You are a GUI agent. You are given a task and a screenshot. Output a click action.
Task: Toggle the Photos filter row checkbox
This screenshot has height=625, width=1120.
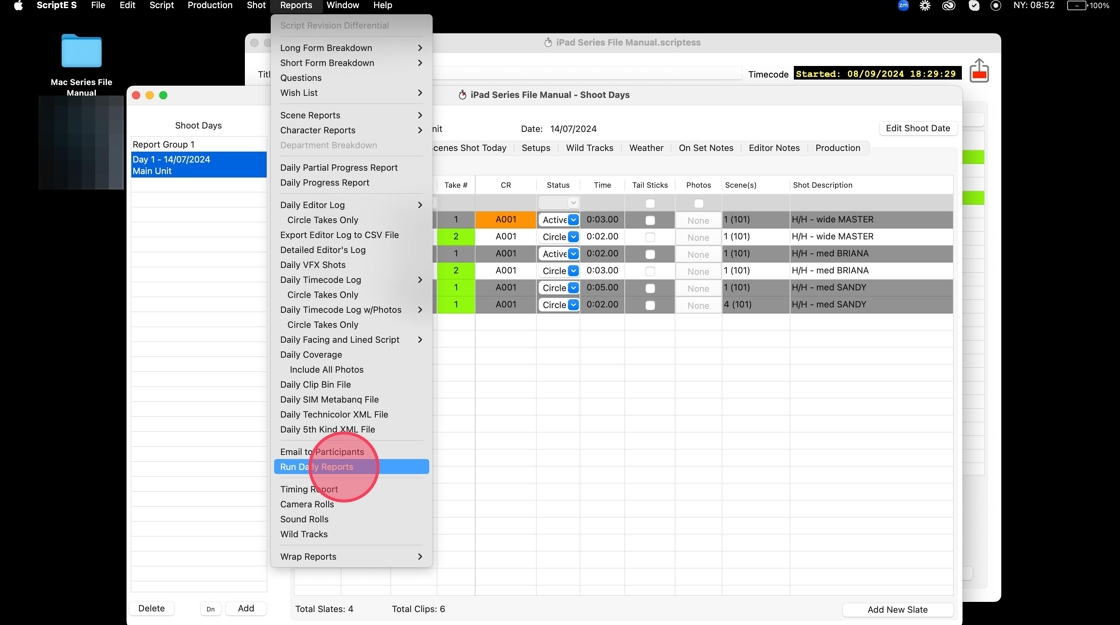click(699, 204)
